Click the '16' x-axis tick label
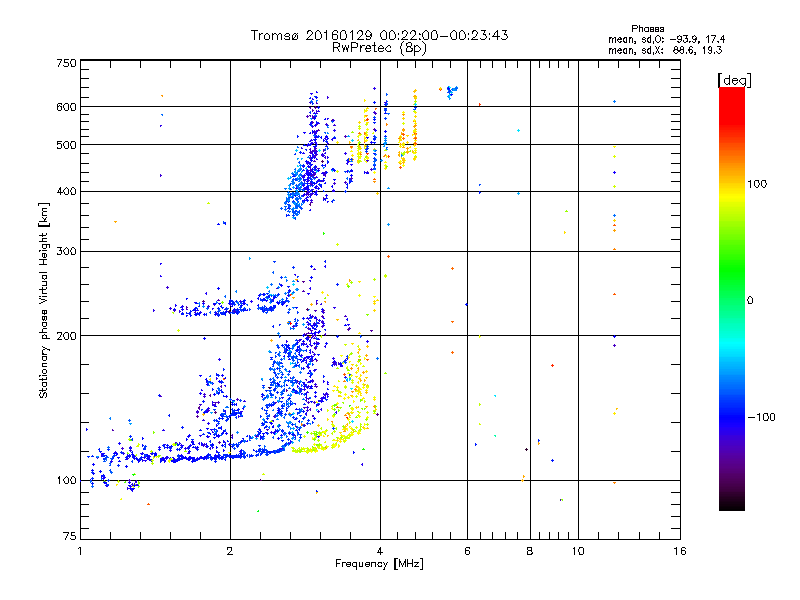Screen dimensions: 800x600 (680, 551)
